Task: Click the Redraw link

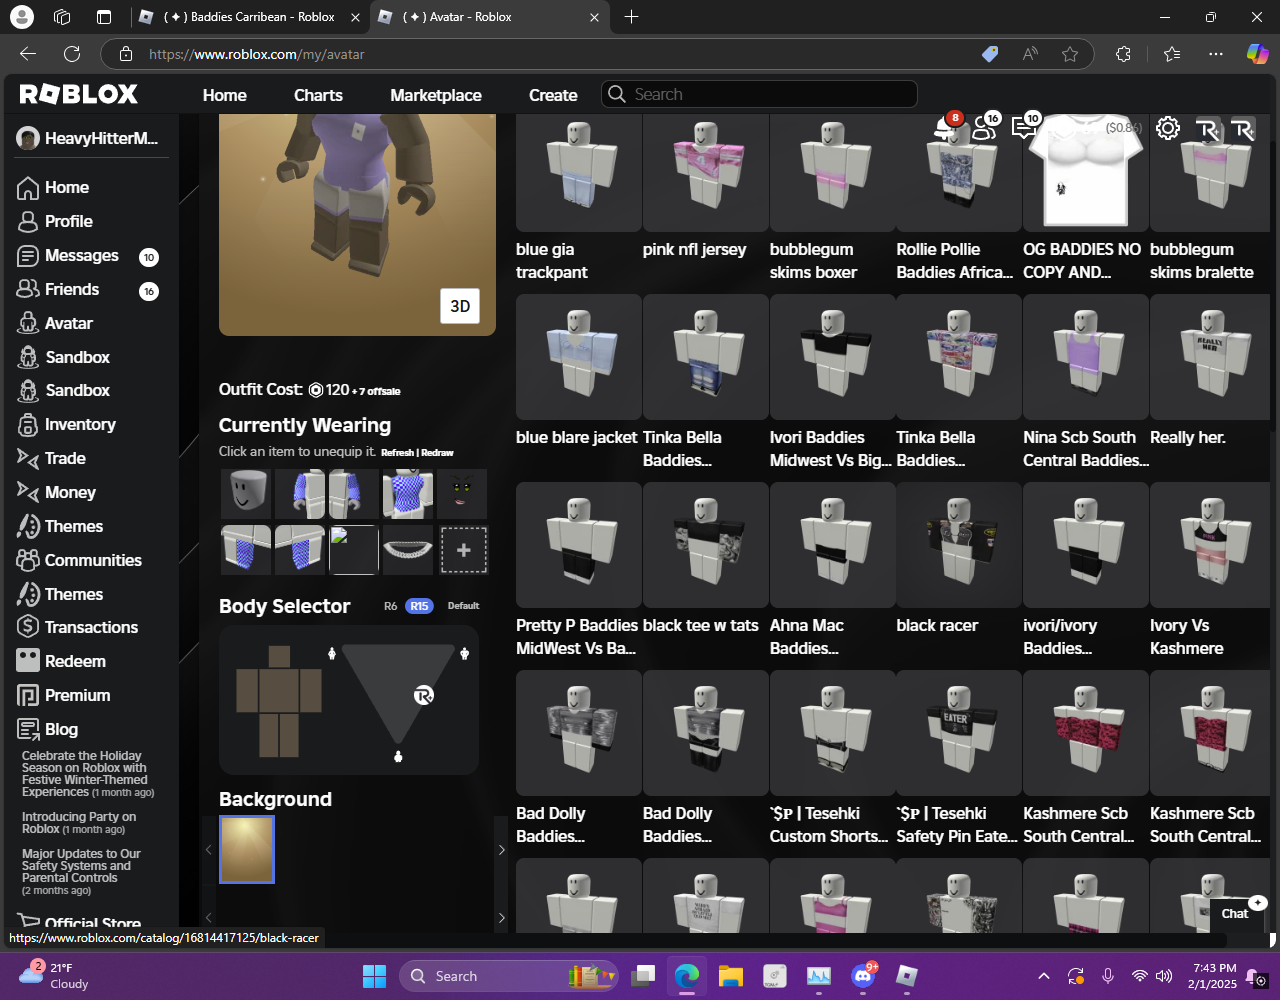Action: pyautogui.click(x=438, y=453)
